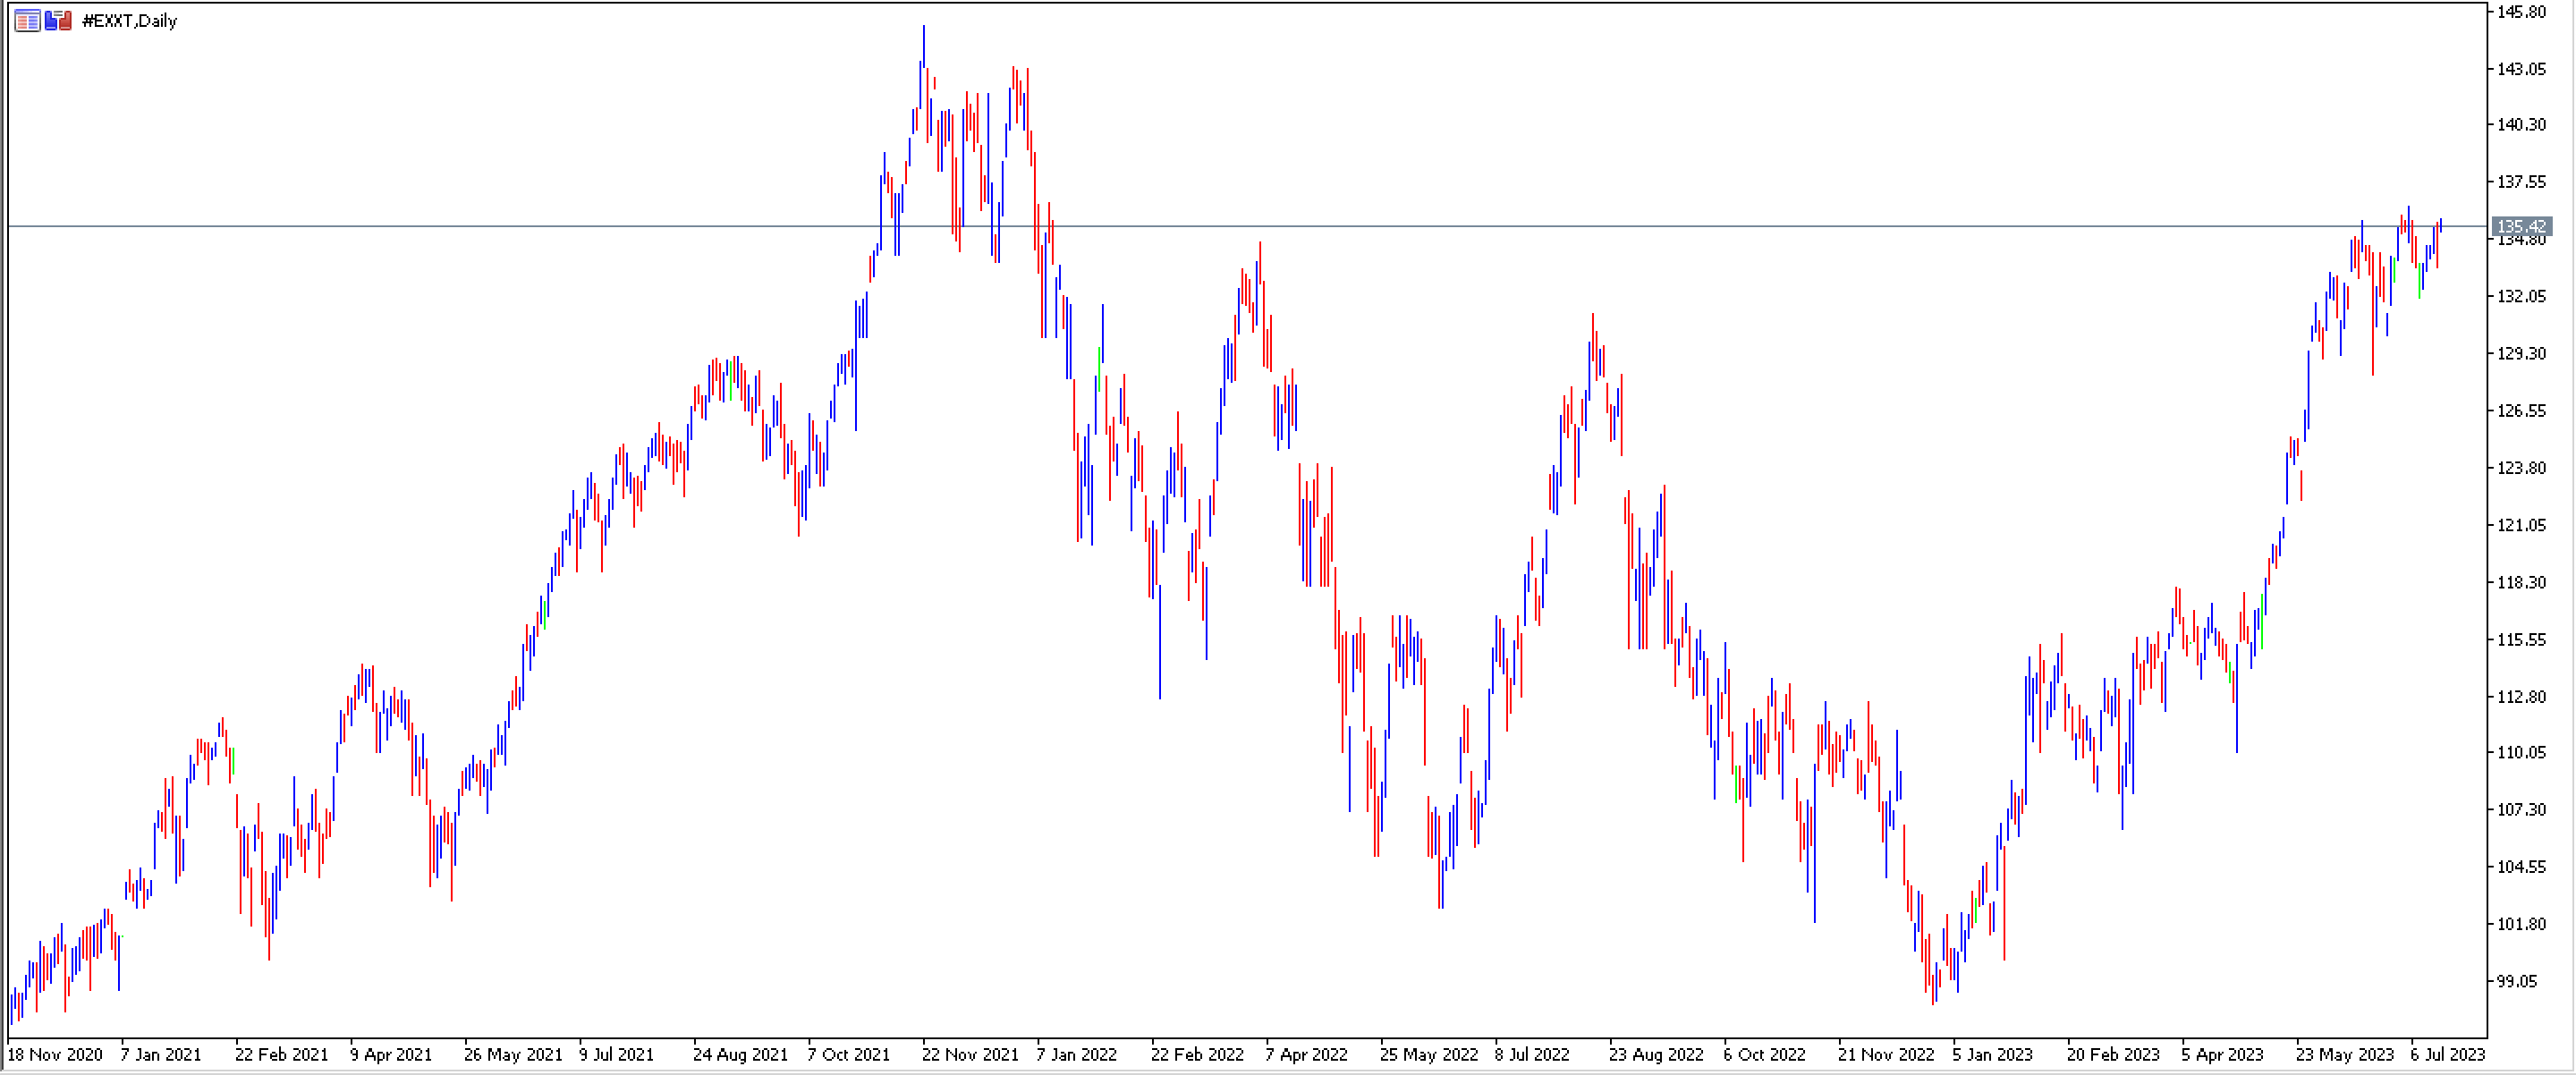Image resolution: width=2576 pixels, height=1075 pixels.
Task: Click the 9 Jul 2021 date label
Action: (617, 1055)
